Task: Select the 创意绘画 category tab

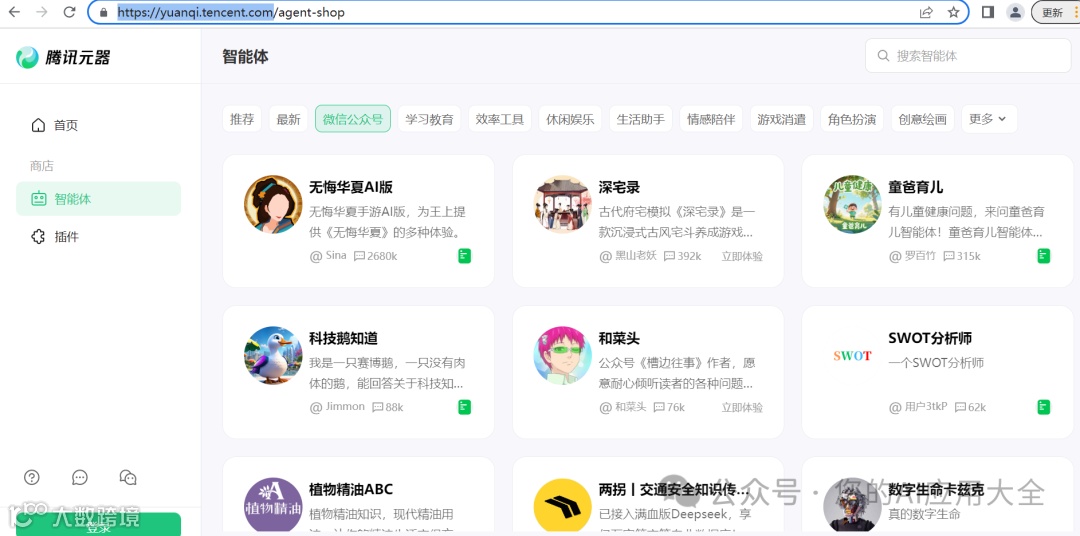Action: [x=922, y=119]
